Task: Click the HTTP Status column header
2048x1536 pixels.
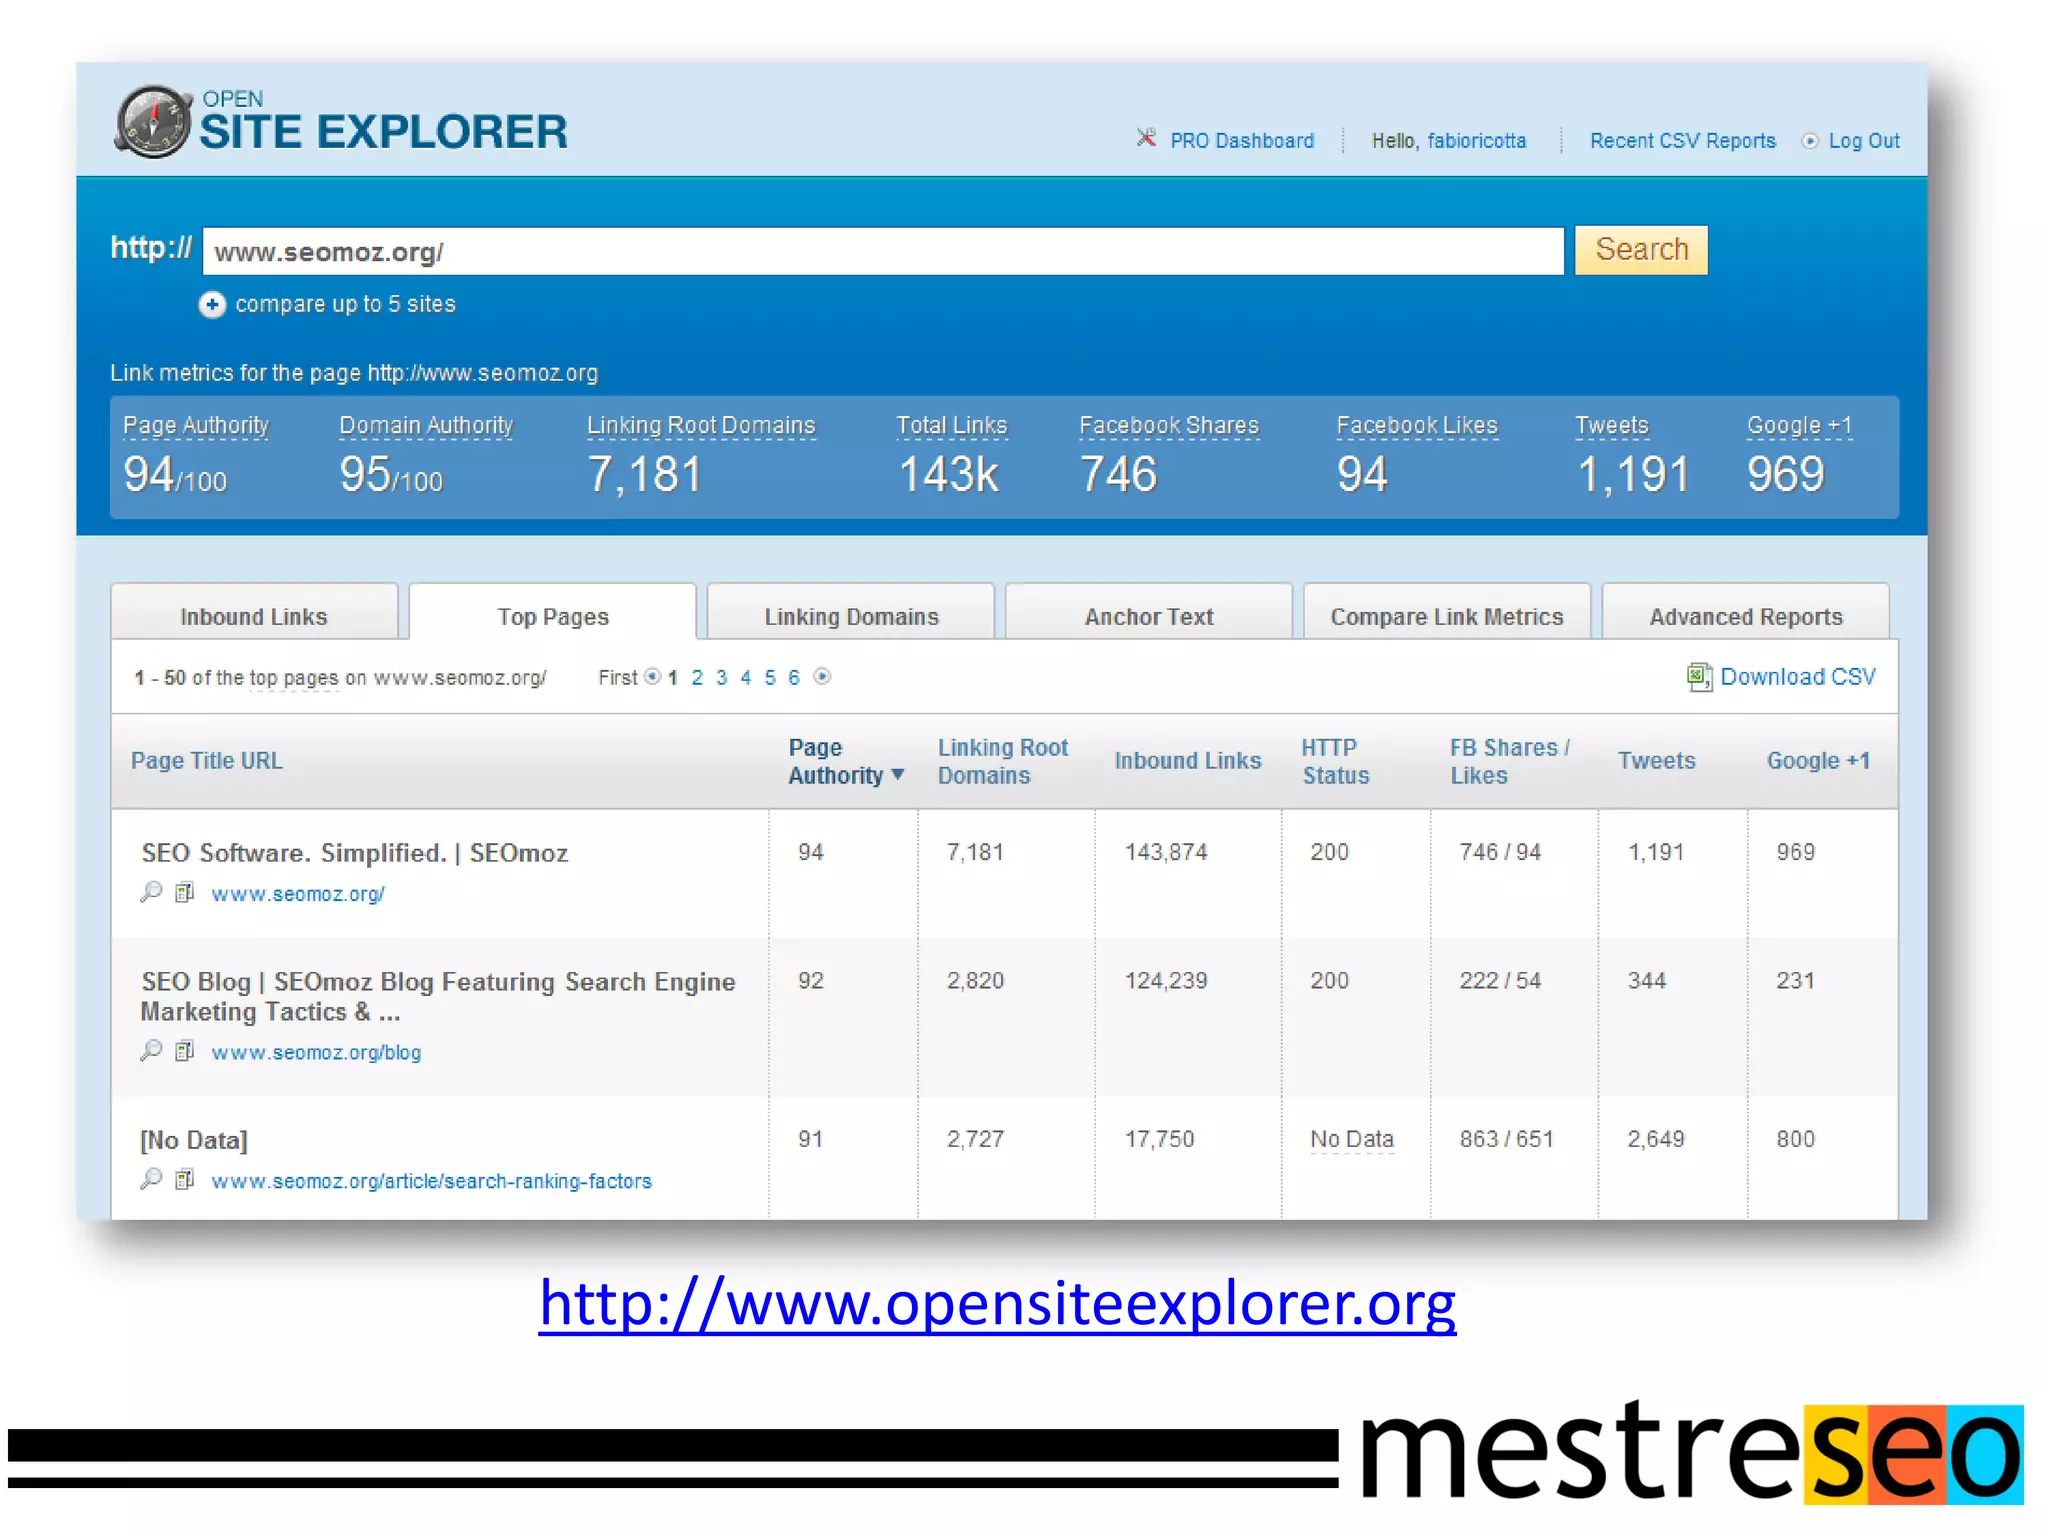Action: coord(1335,761)
